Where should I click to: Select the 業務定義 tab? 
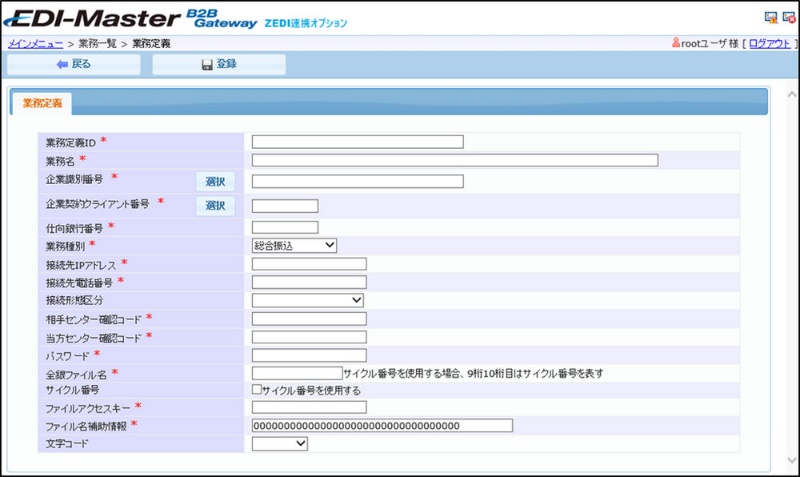[42, 103]
